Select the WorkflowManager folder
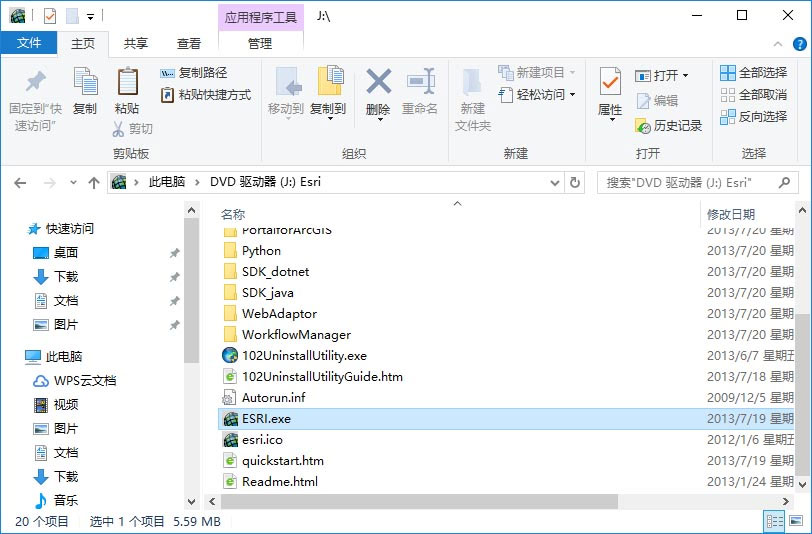This screenshot has height=534, width=812. [286, 335]
